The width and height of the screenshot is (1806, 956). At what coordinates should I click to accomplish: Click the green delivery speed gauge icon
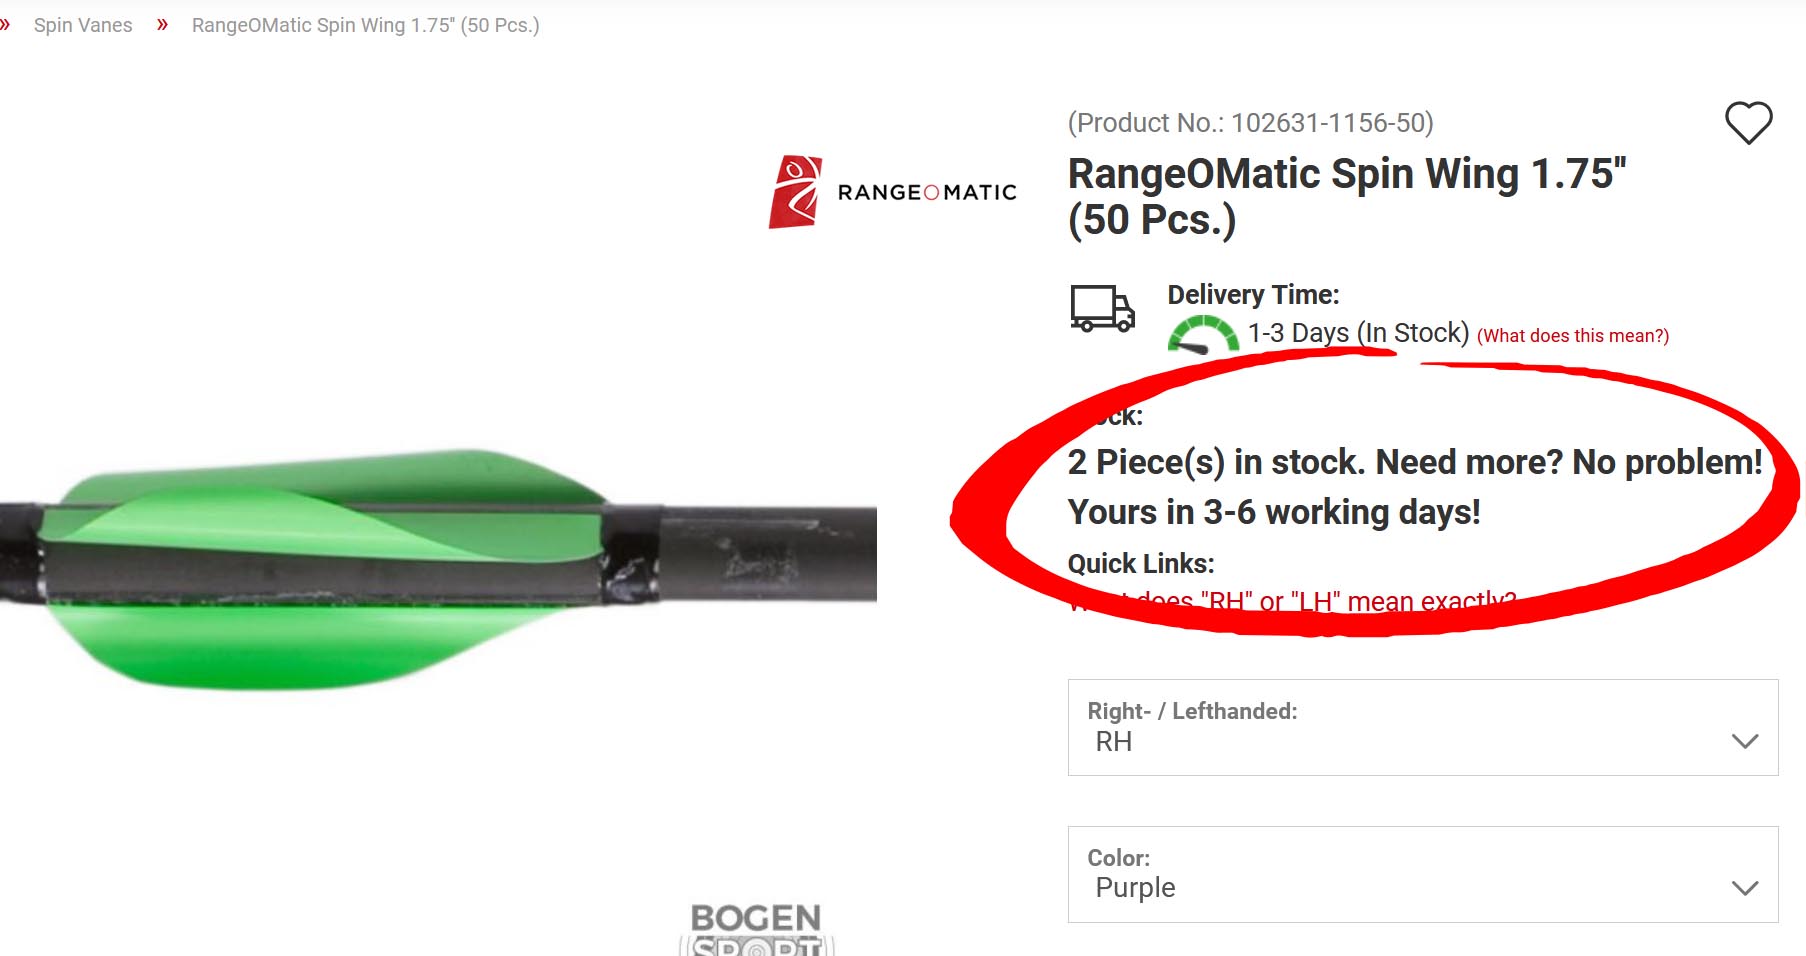(1202, 335)
